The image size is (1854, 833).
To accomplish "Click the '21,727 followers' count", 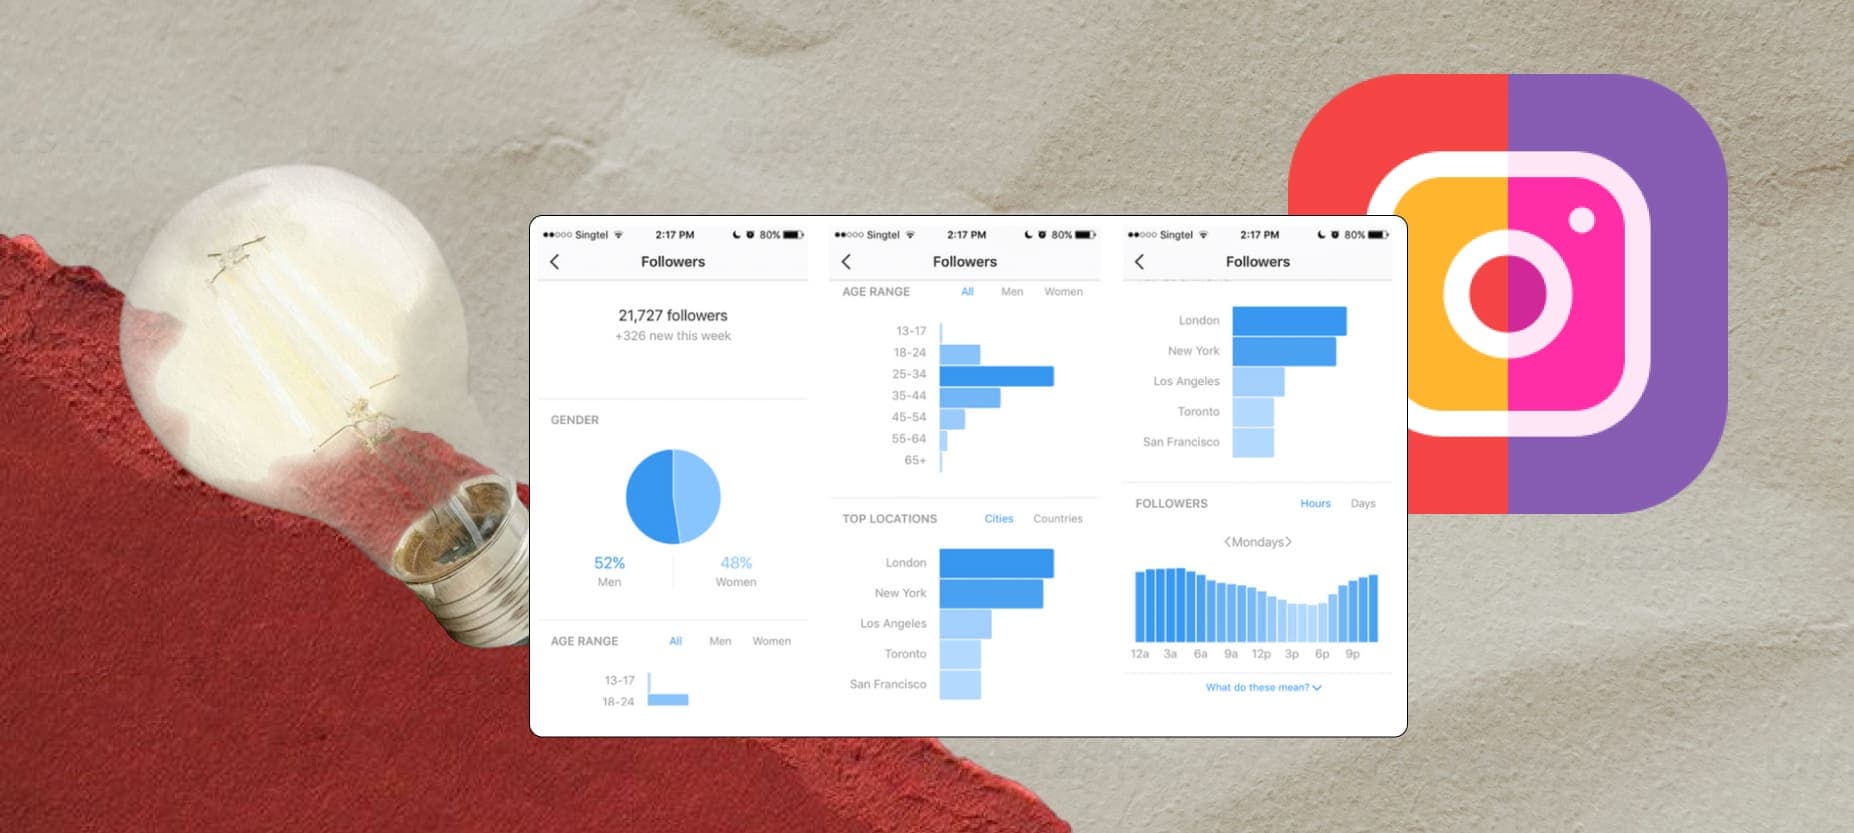I will click(673, 315).
